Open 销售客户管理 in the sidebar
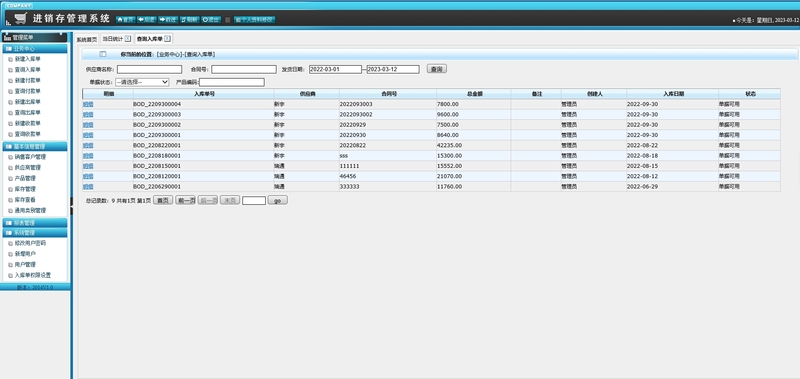 (x=30, y=157)
